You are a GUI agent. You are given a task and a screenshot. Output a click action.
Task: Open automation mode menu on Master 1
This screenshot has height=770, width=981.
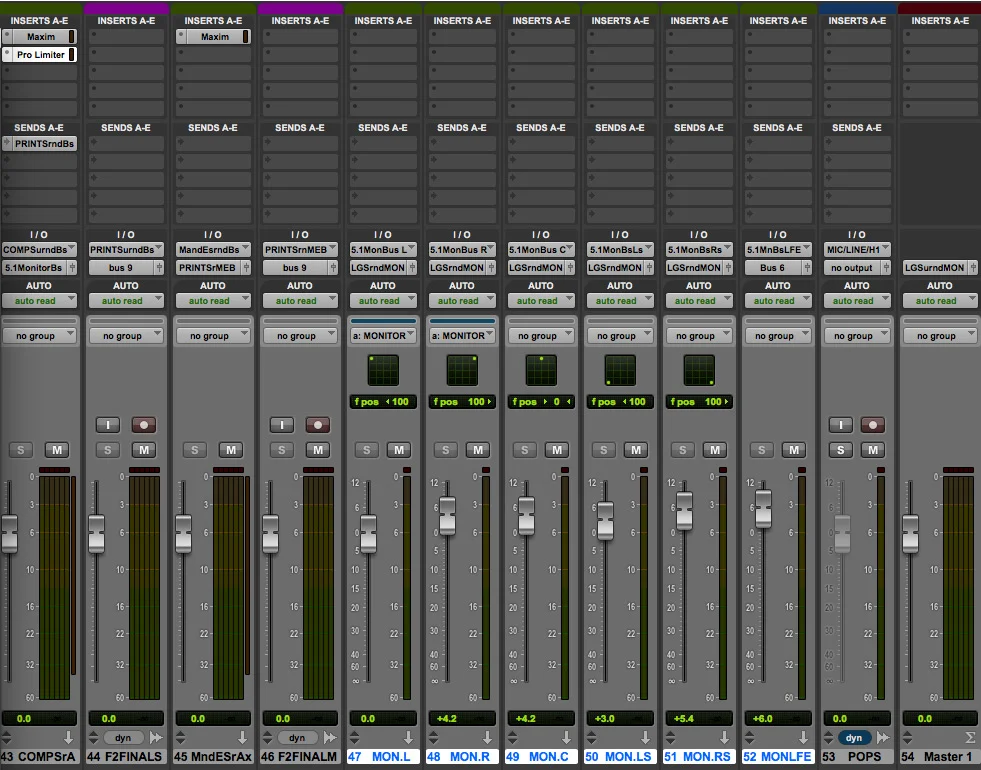(940, 301)
